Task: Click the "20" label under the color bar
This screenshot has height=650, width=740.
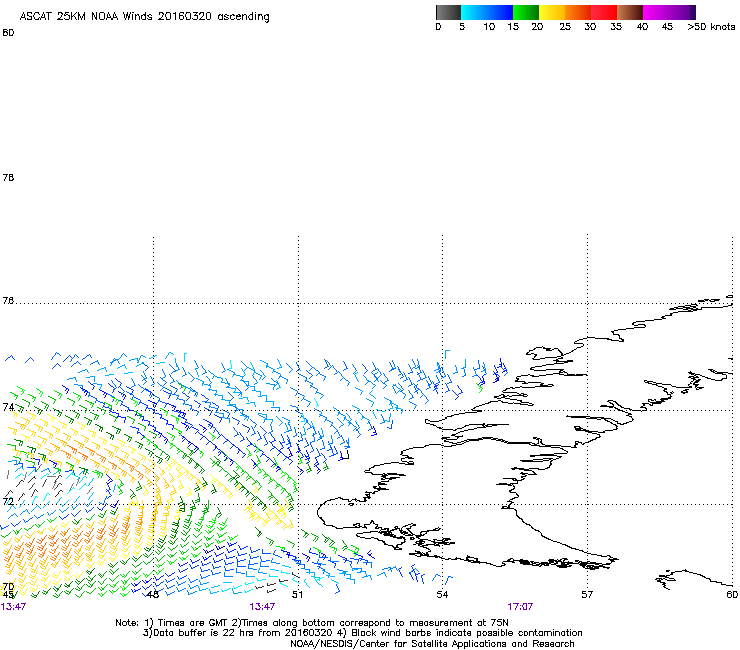Action: point(537,27)
